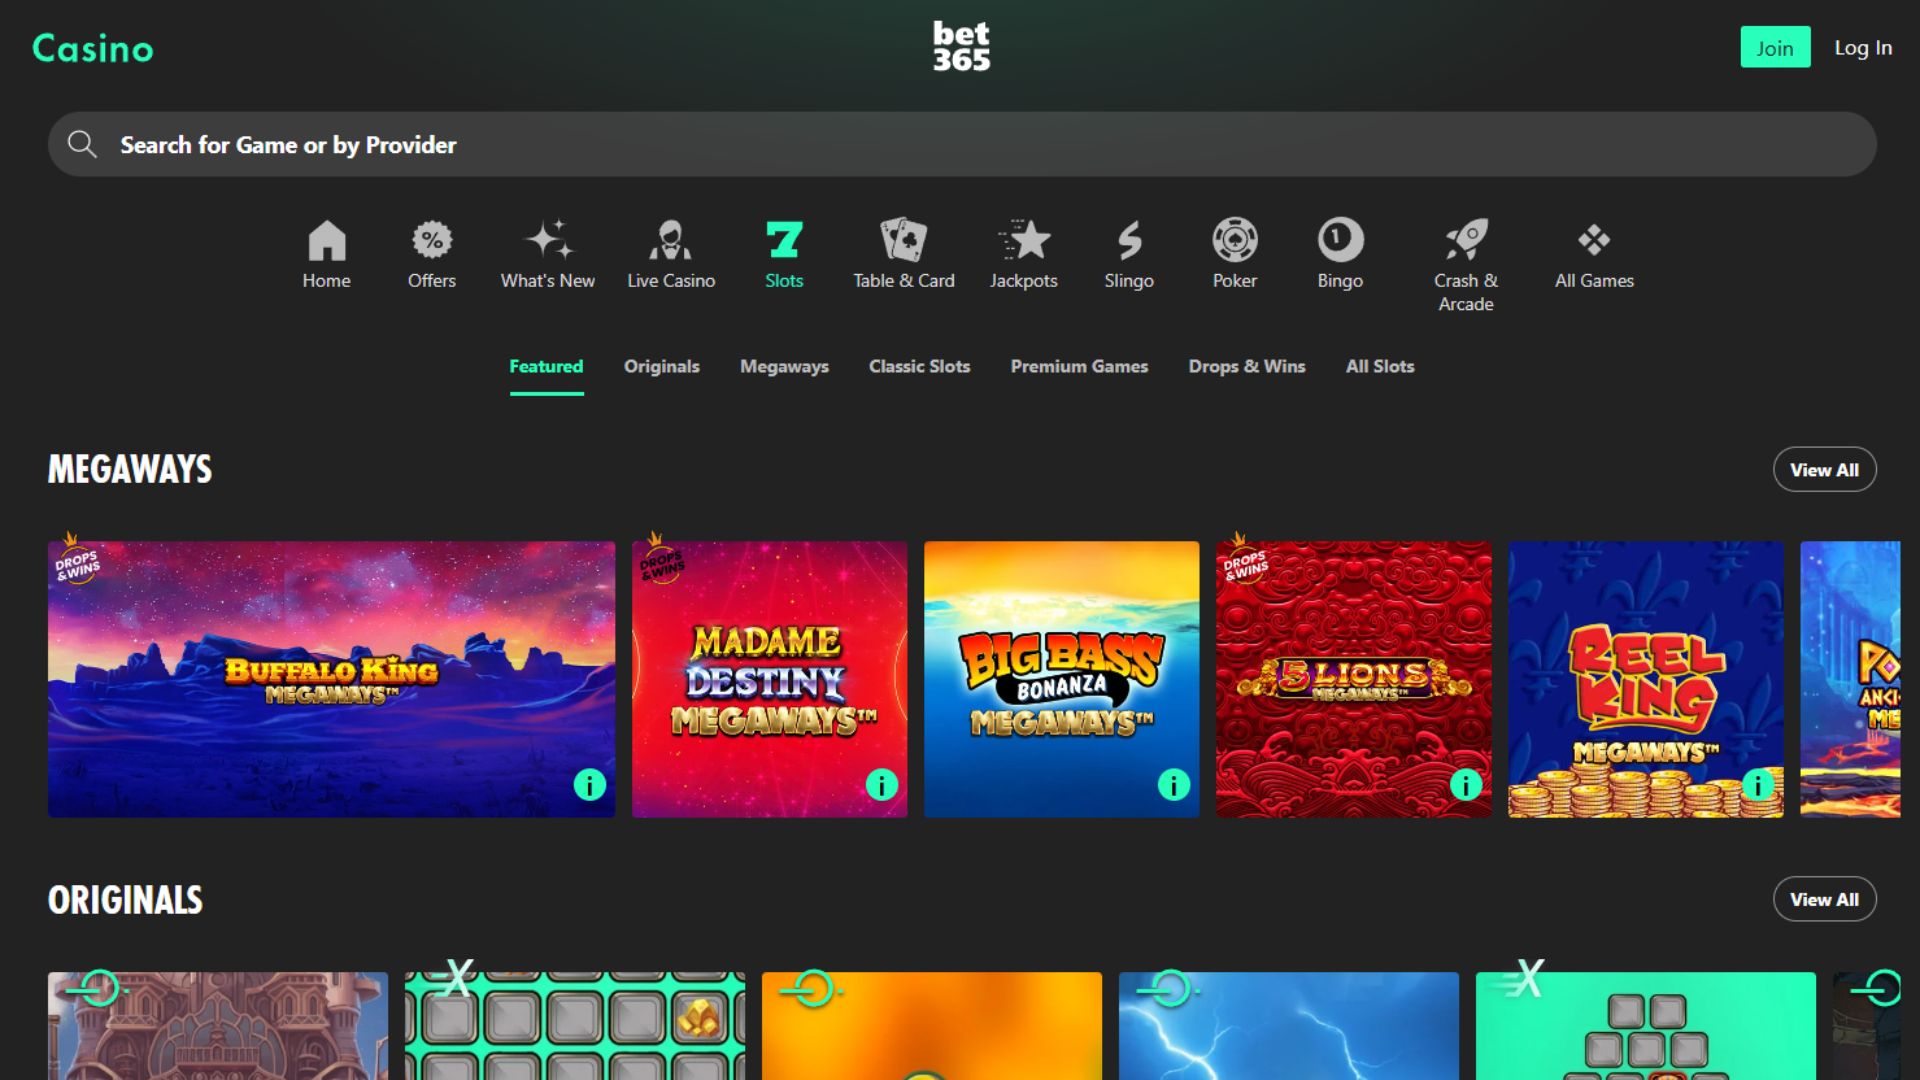
Task: Click the Casino logo text
Action: (93, 48)
